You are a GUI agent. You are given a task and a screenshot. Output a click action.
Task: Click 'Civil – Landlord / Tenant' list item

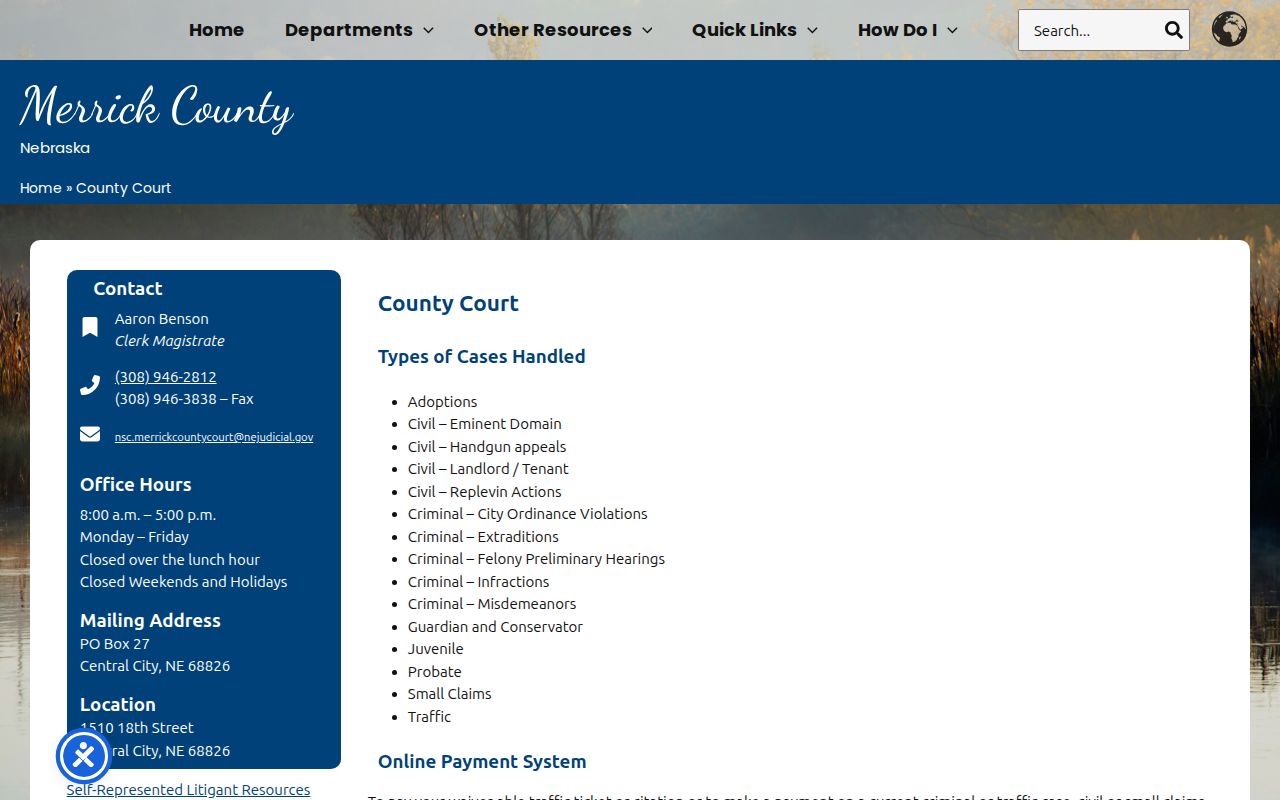click(x=488, y=469)
